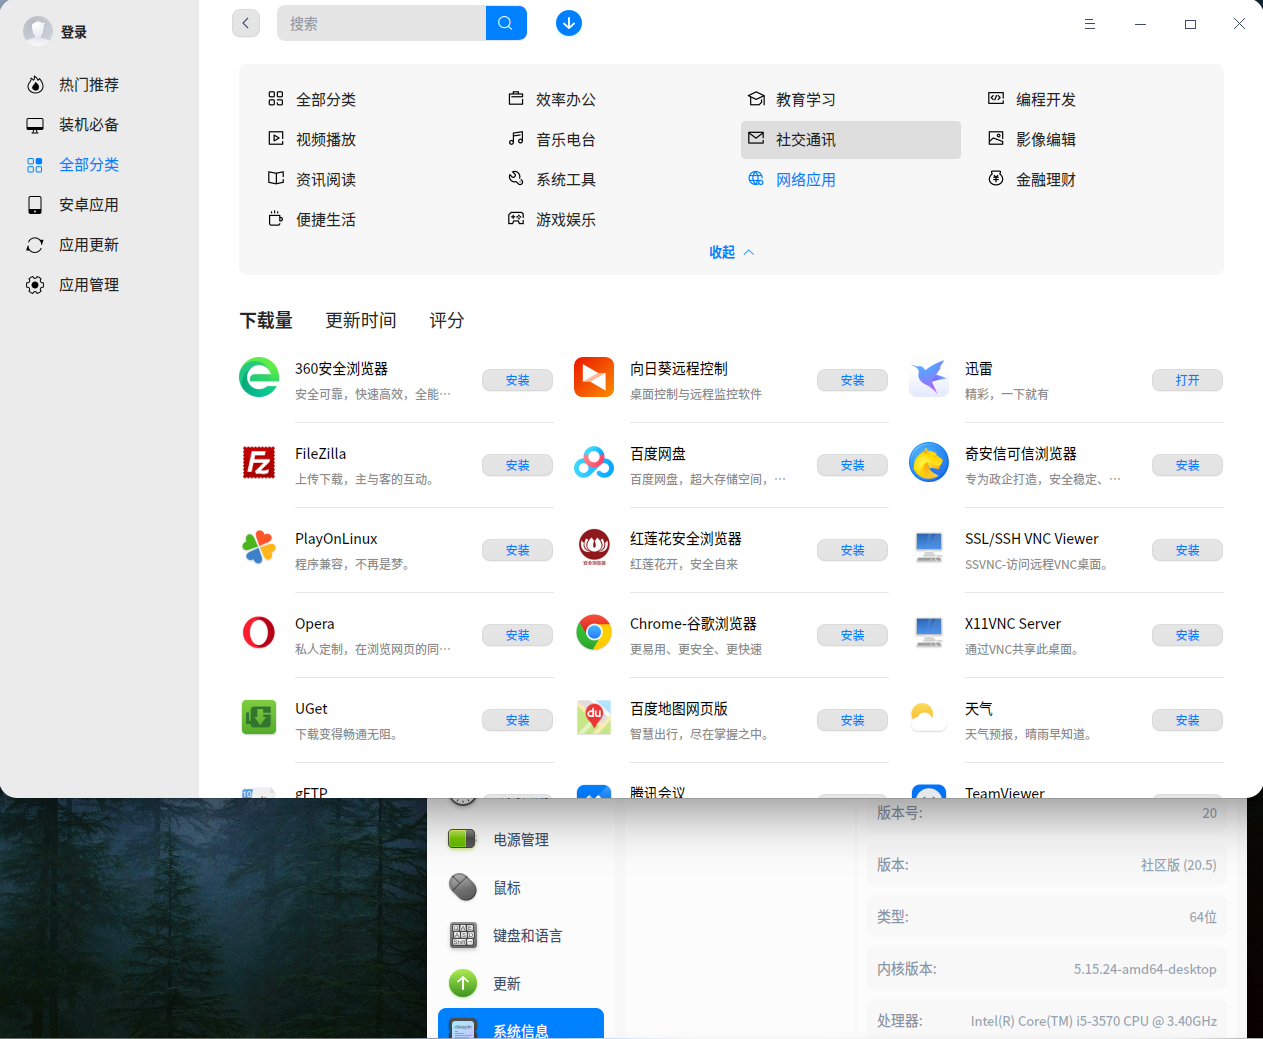The width and height of the screenshot is (1263, 1039).
Task: Switch sorting to 更新时间
Action: 360,320
